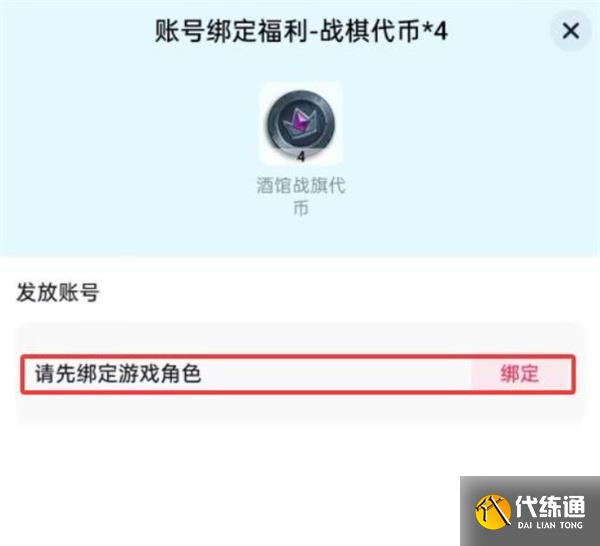This screenshot has width=600, height=546.
Task: Tap the white reward tile behind the coin
Action: 301,124
